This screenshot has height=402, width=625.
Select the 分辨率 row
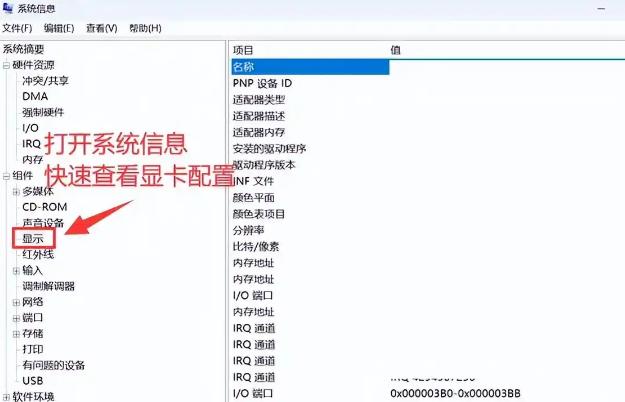(248, 230)
